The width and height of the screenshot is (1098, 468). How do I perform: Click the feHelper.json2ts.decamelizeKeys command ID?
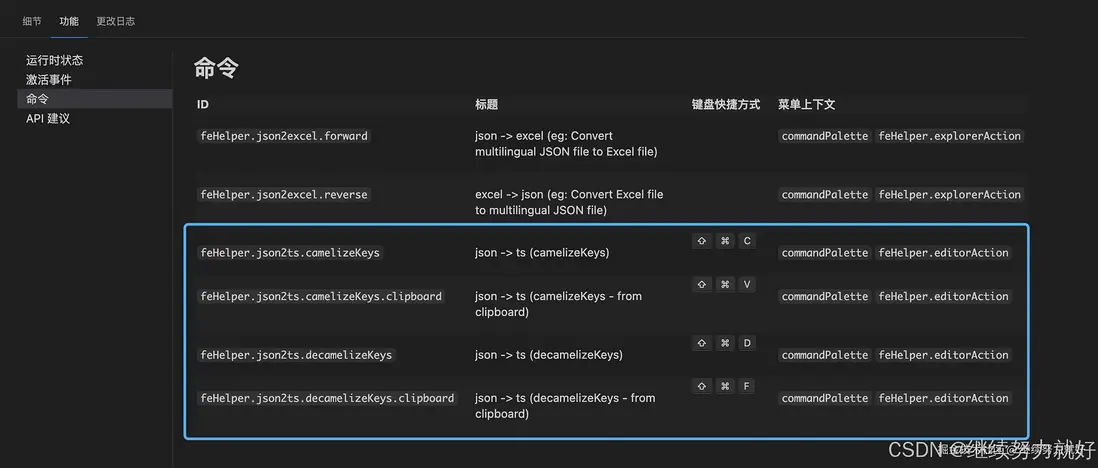coord(296,355)
